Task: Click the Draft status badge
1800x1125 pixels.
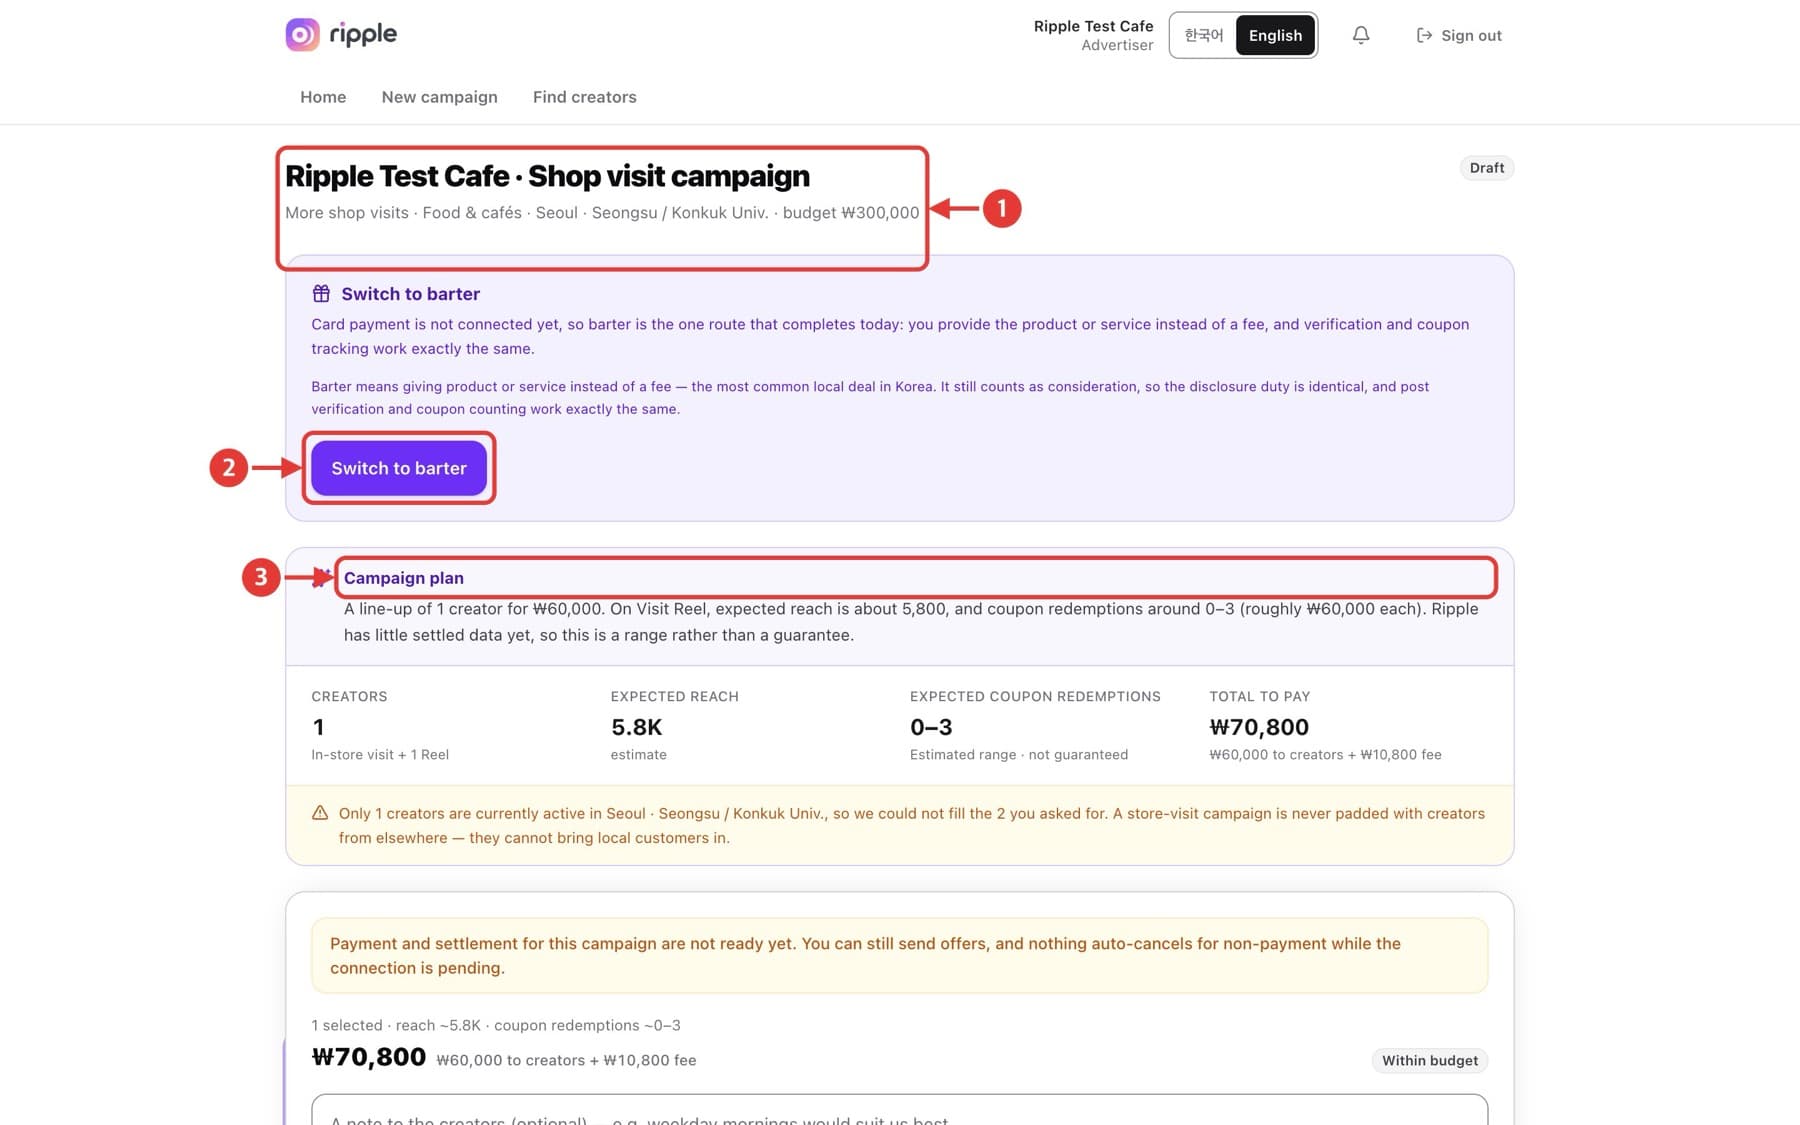Action: [1487, 168]
